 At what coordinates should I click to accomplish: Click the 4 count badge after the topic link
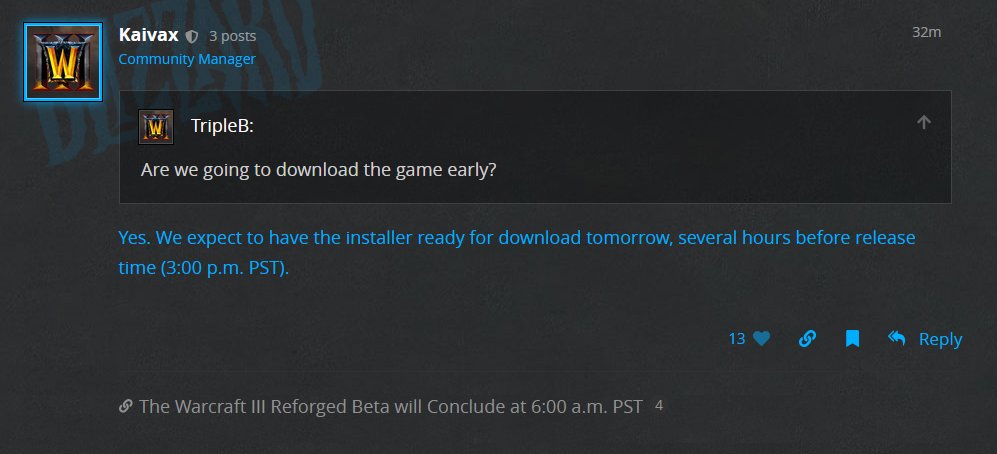click(x=658, y=405)
